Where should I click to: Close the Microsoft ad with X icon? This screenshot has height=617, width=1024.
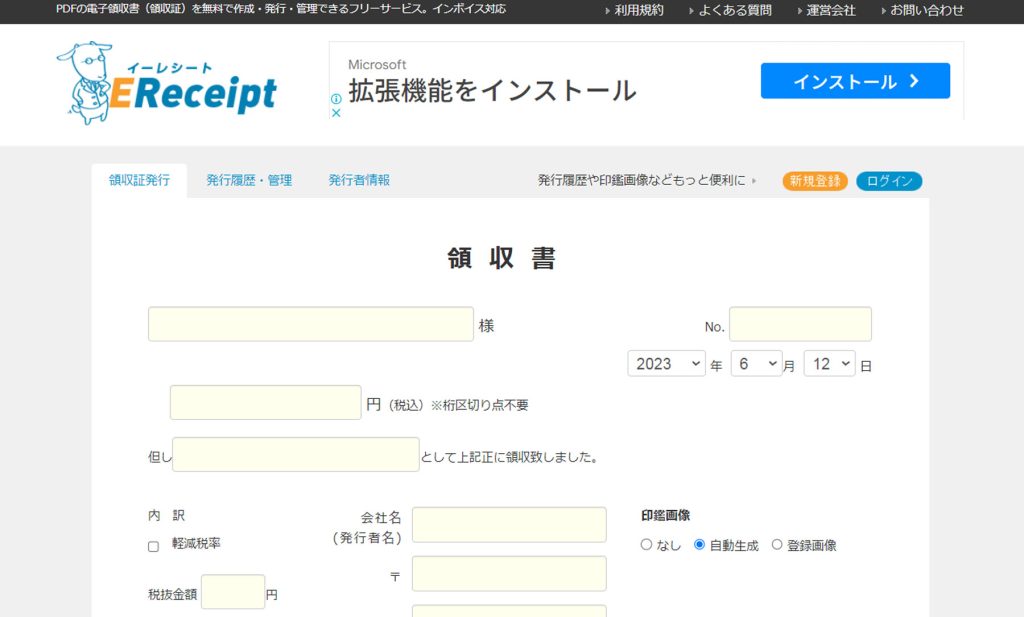tap(336, 113)
